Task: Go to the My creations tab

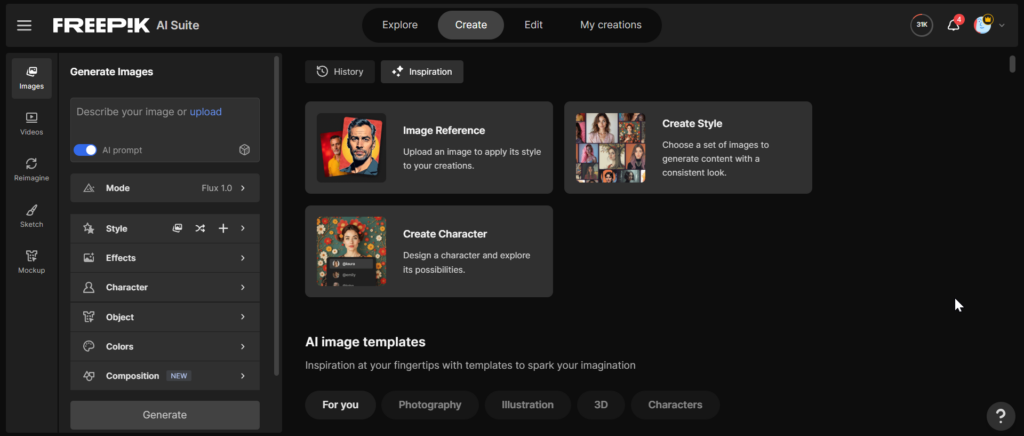Action: pyautogui.click(x=610, y=25)
